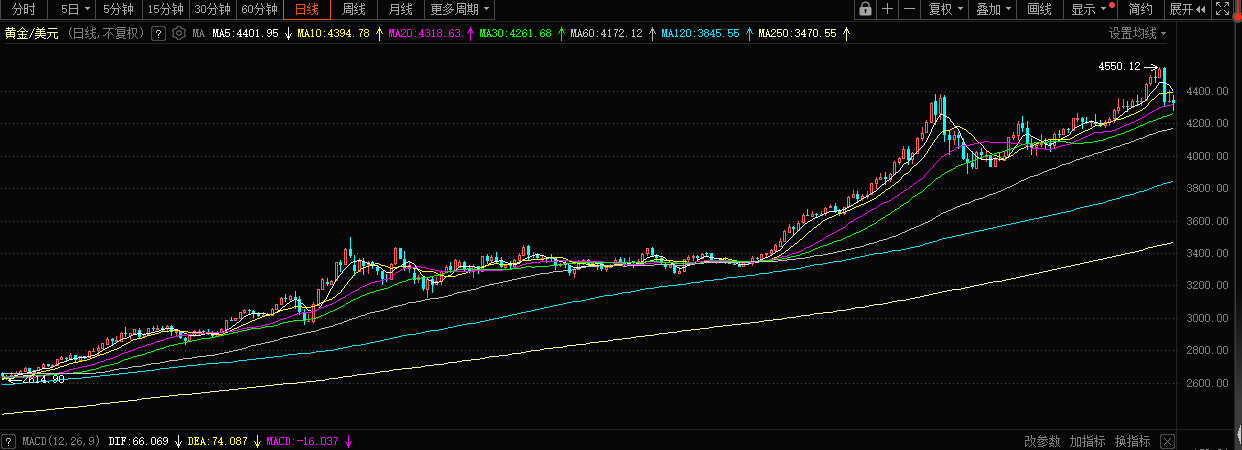Toggle the 画线 drawing tool mode
Screen dimensions: 1242x450
pos(1040,10)
